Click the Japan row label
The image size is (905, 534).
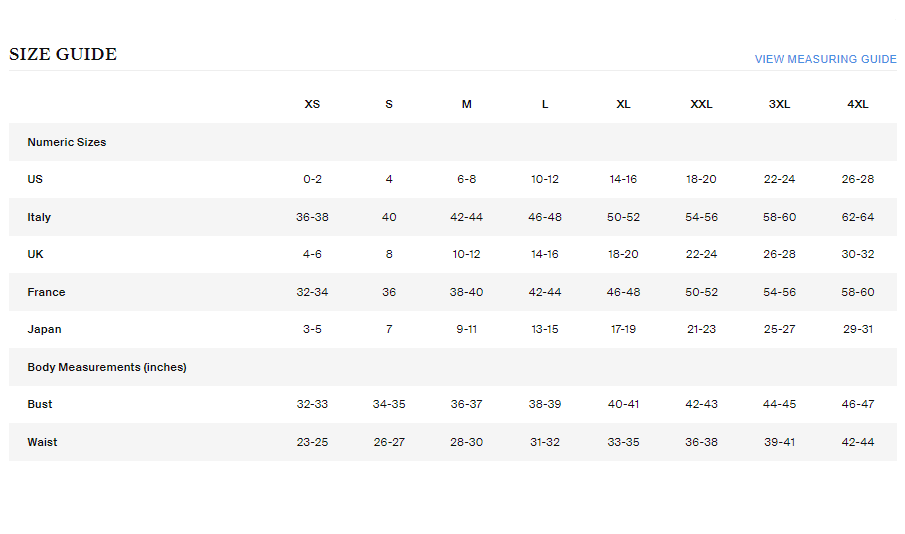(x=44, y=329)
